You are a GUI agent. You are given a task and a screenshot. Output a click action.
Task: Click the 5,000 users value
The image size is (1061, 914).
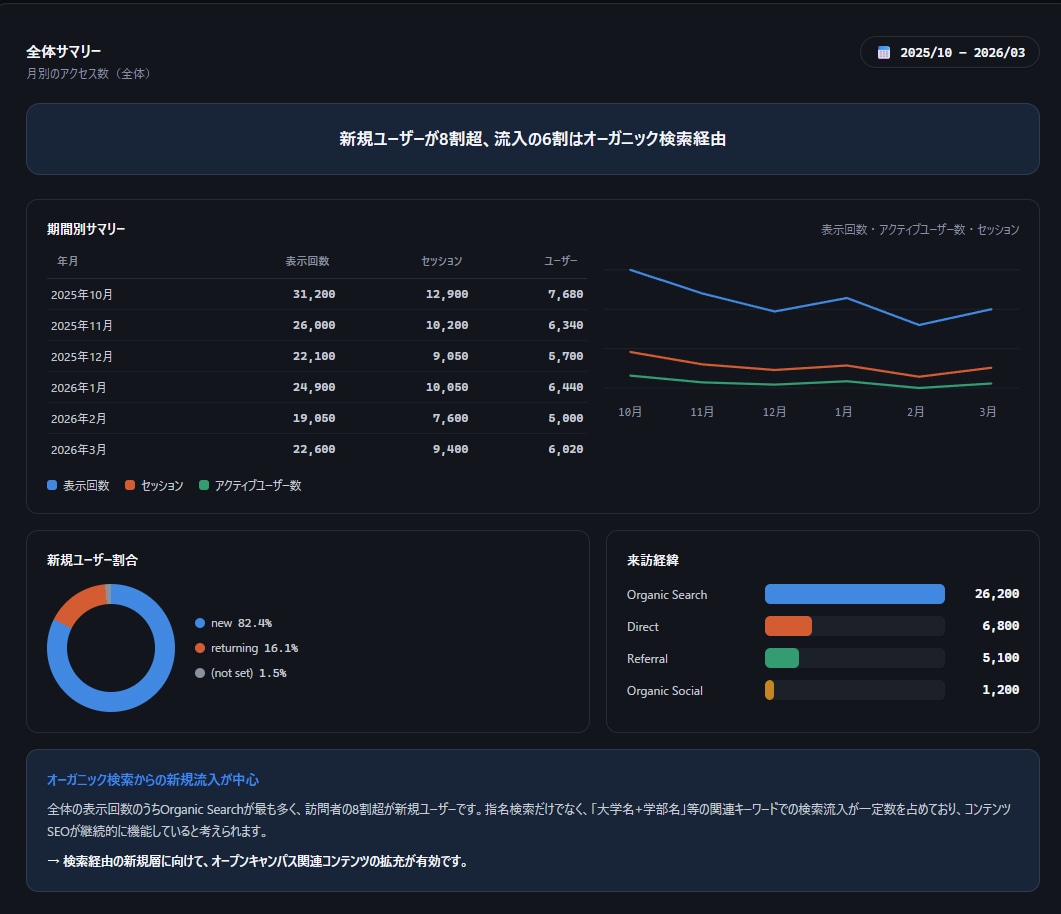click(566, 419)
